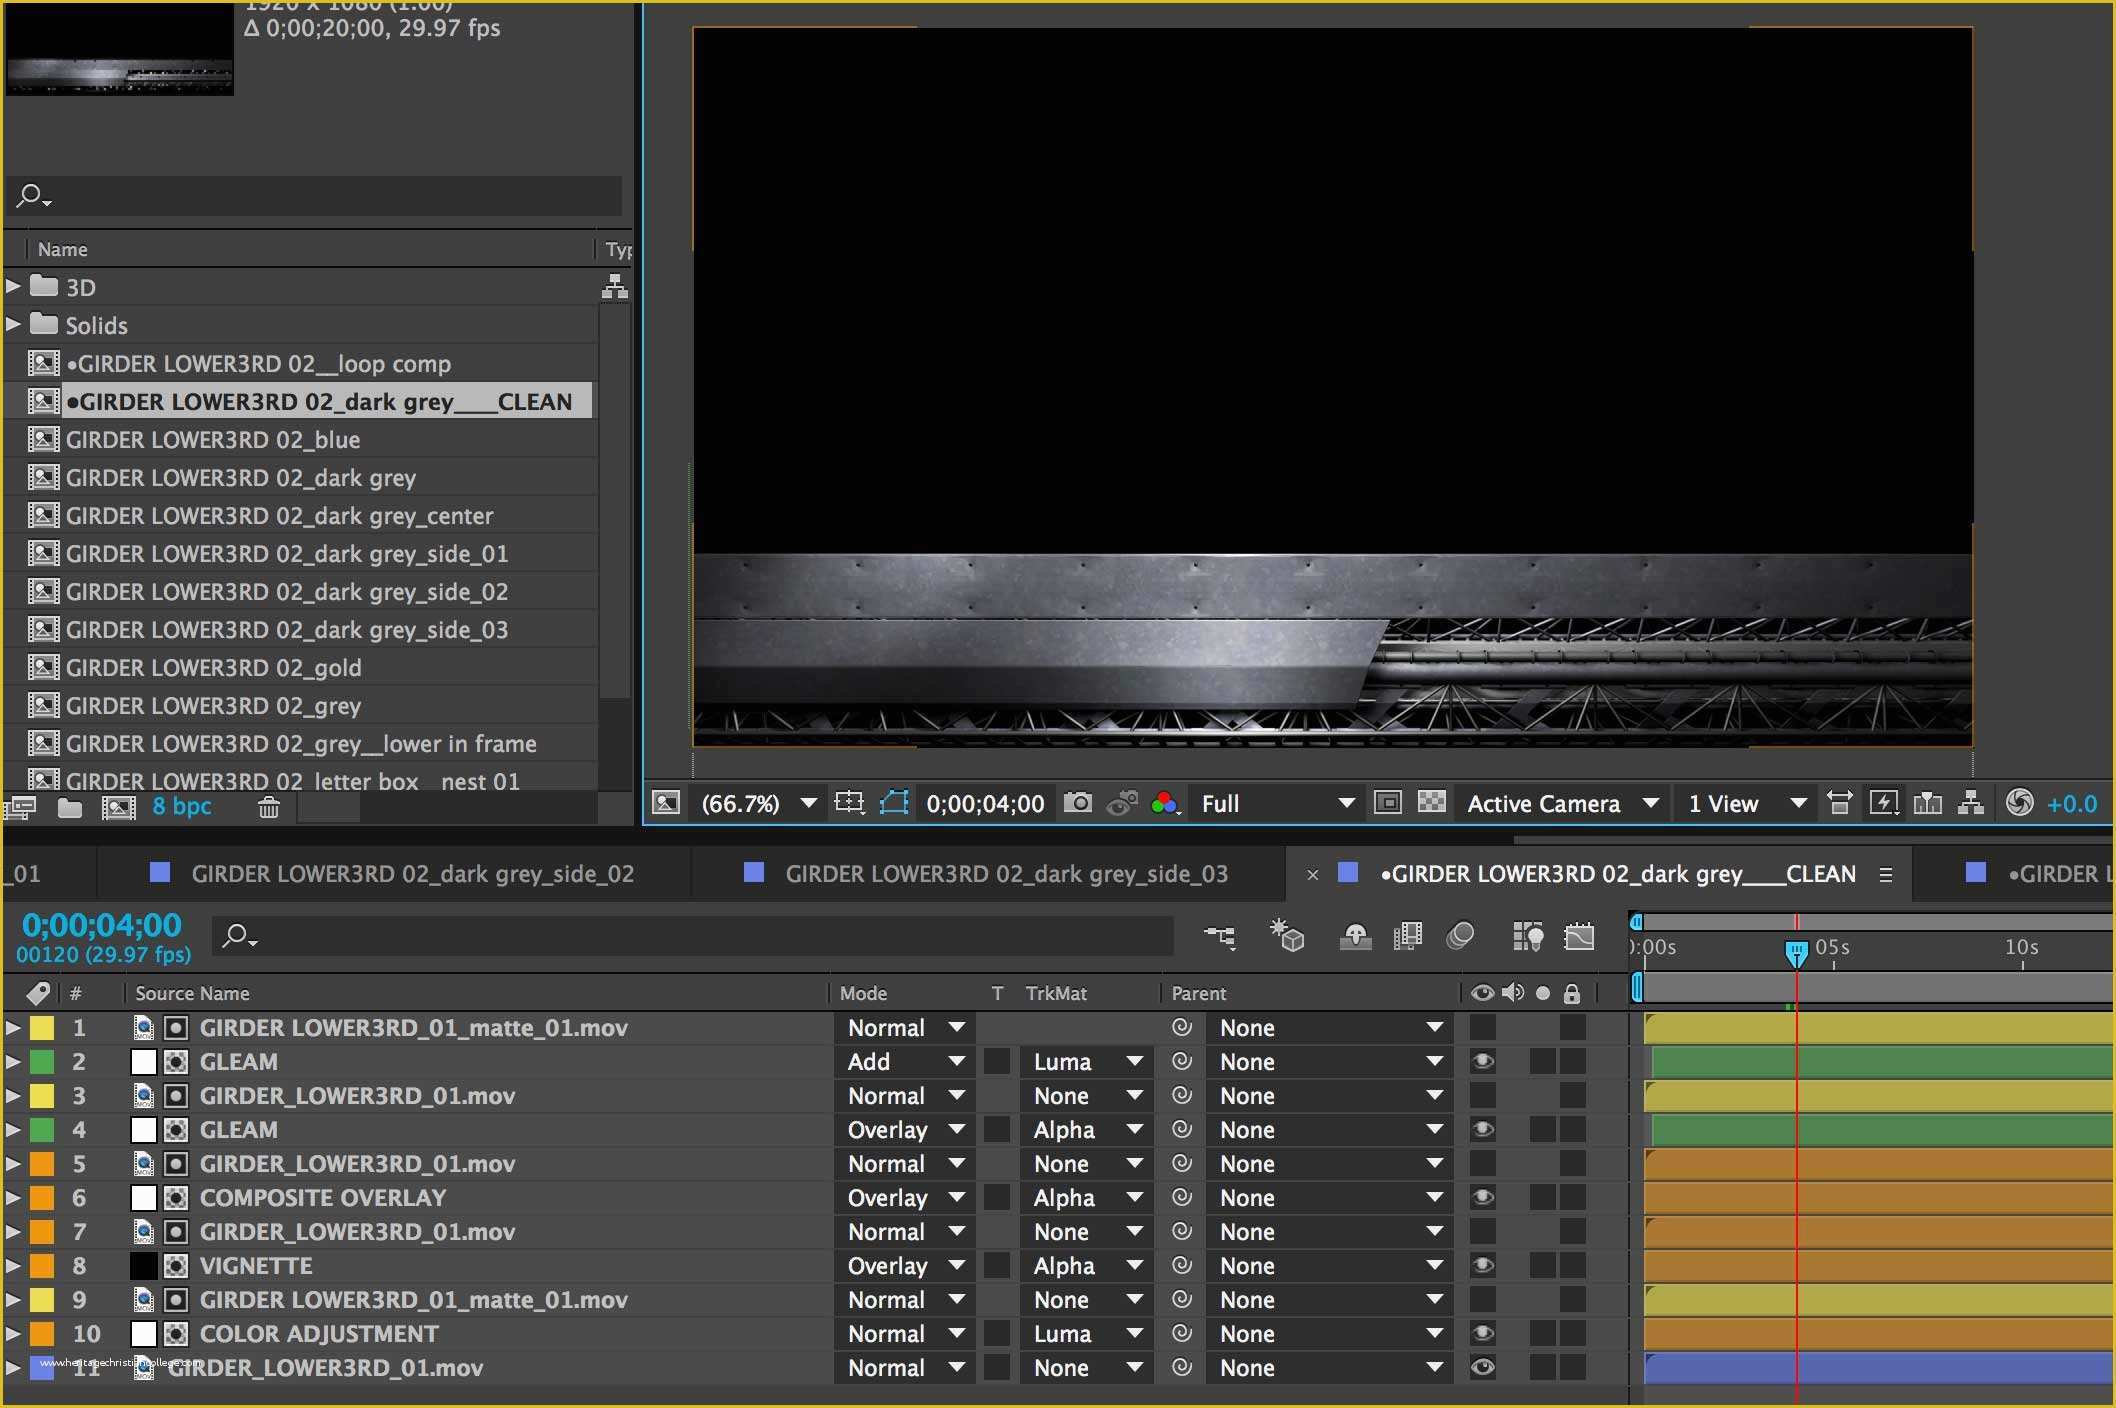The height and width of the screenshot is (1408, 2116).
Task: Enable visibility for layer 1 matte
Action: pyautogui.click(x=1483, y=1027)
